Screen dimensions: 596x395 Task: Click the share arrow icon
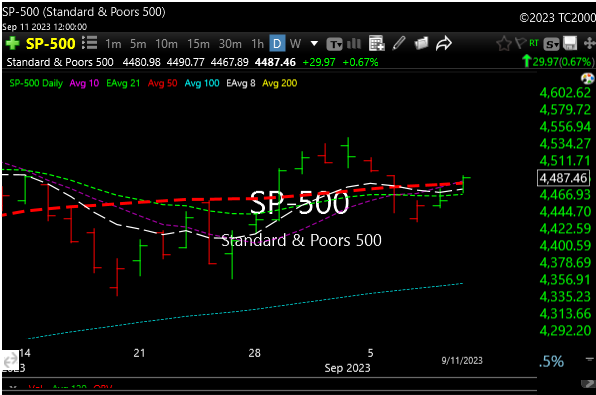click(x=444, y=43)
